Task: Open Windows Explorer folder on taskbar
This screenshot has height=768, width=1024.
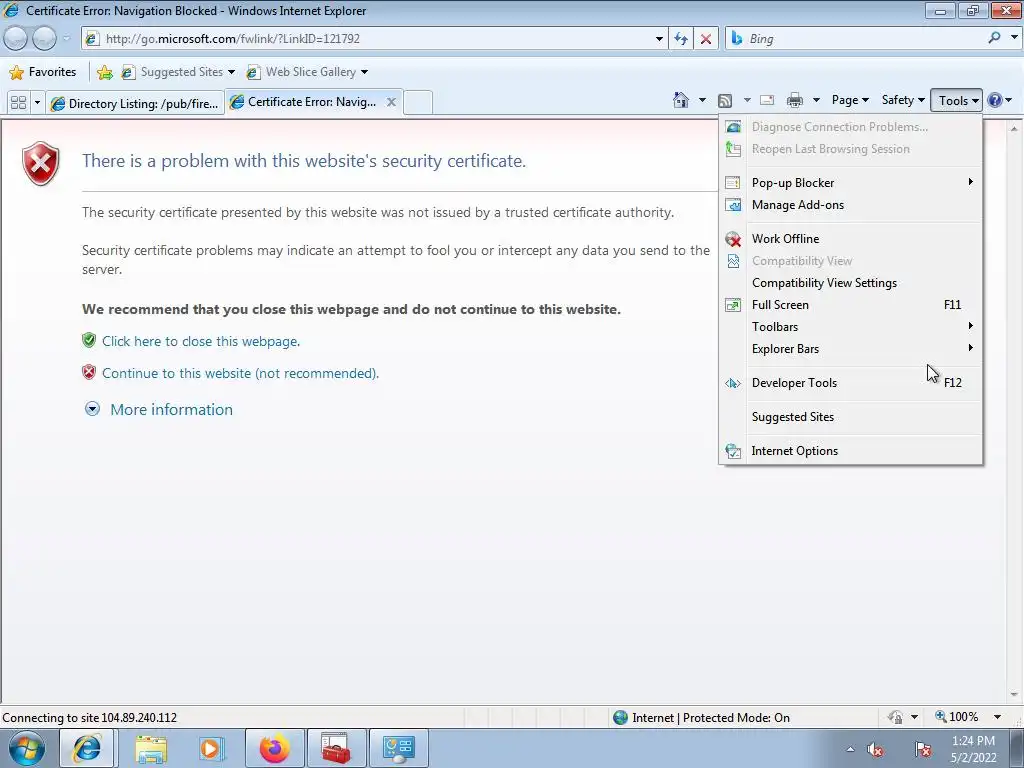Action: coord(151,748)
